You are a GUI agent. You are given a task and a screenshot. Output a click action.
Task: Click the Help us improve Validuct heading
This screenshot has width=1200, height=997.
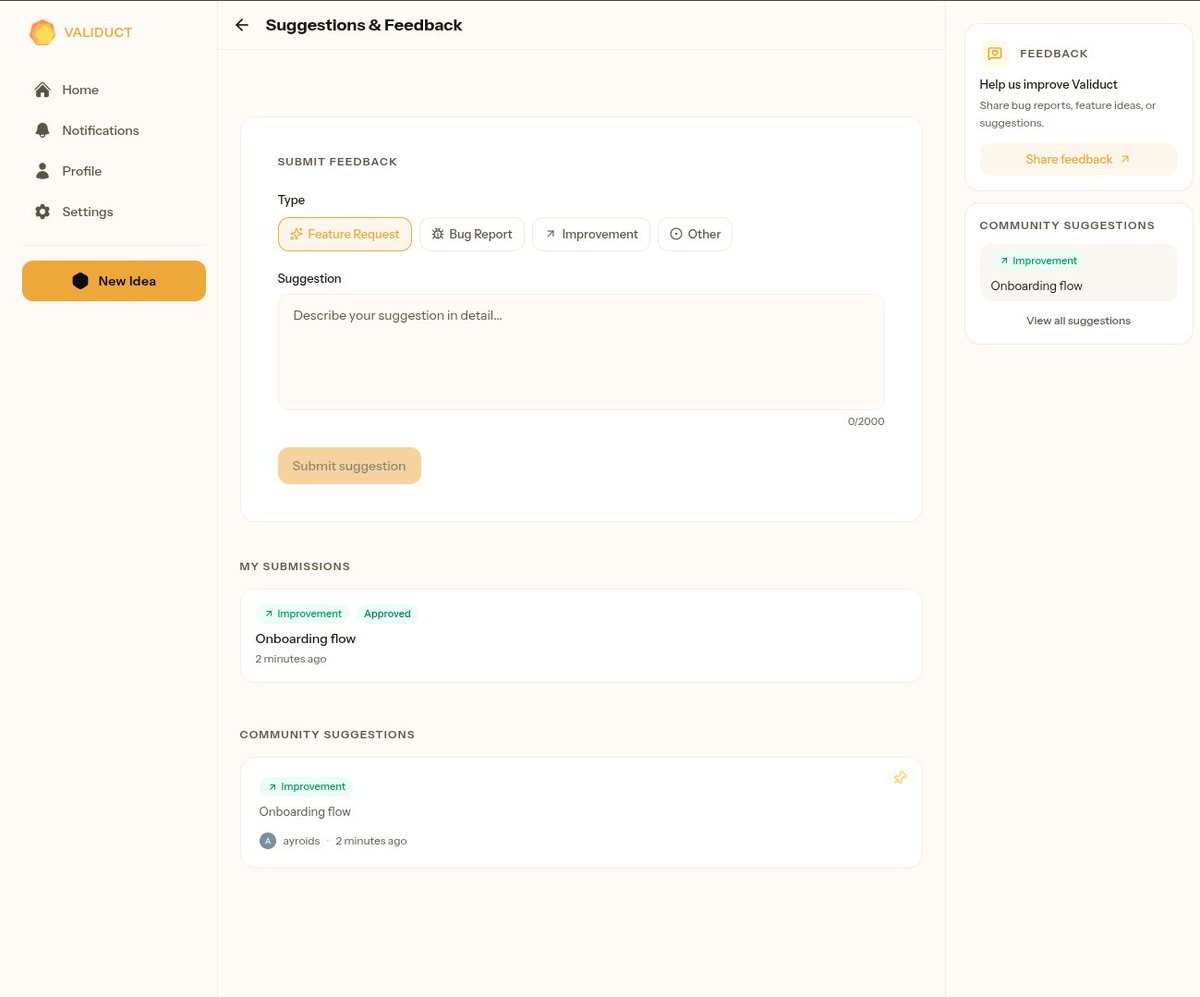1049,85
